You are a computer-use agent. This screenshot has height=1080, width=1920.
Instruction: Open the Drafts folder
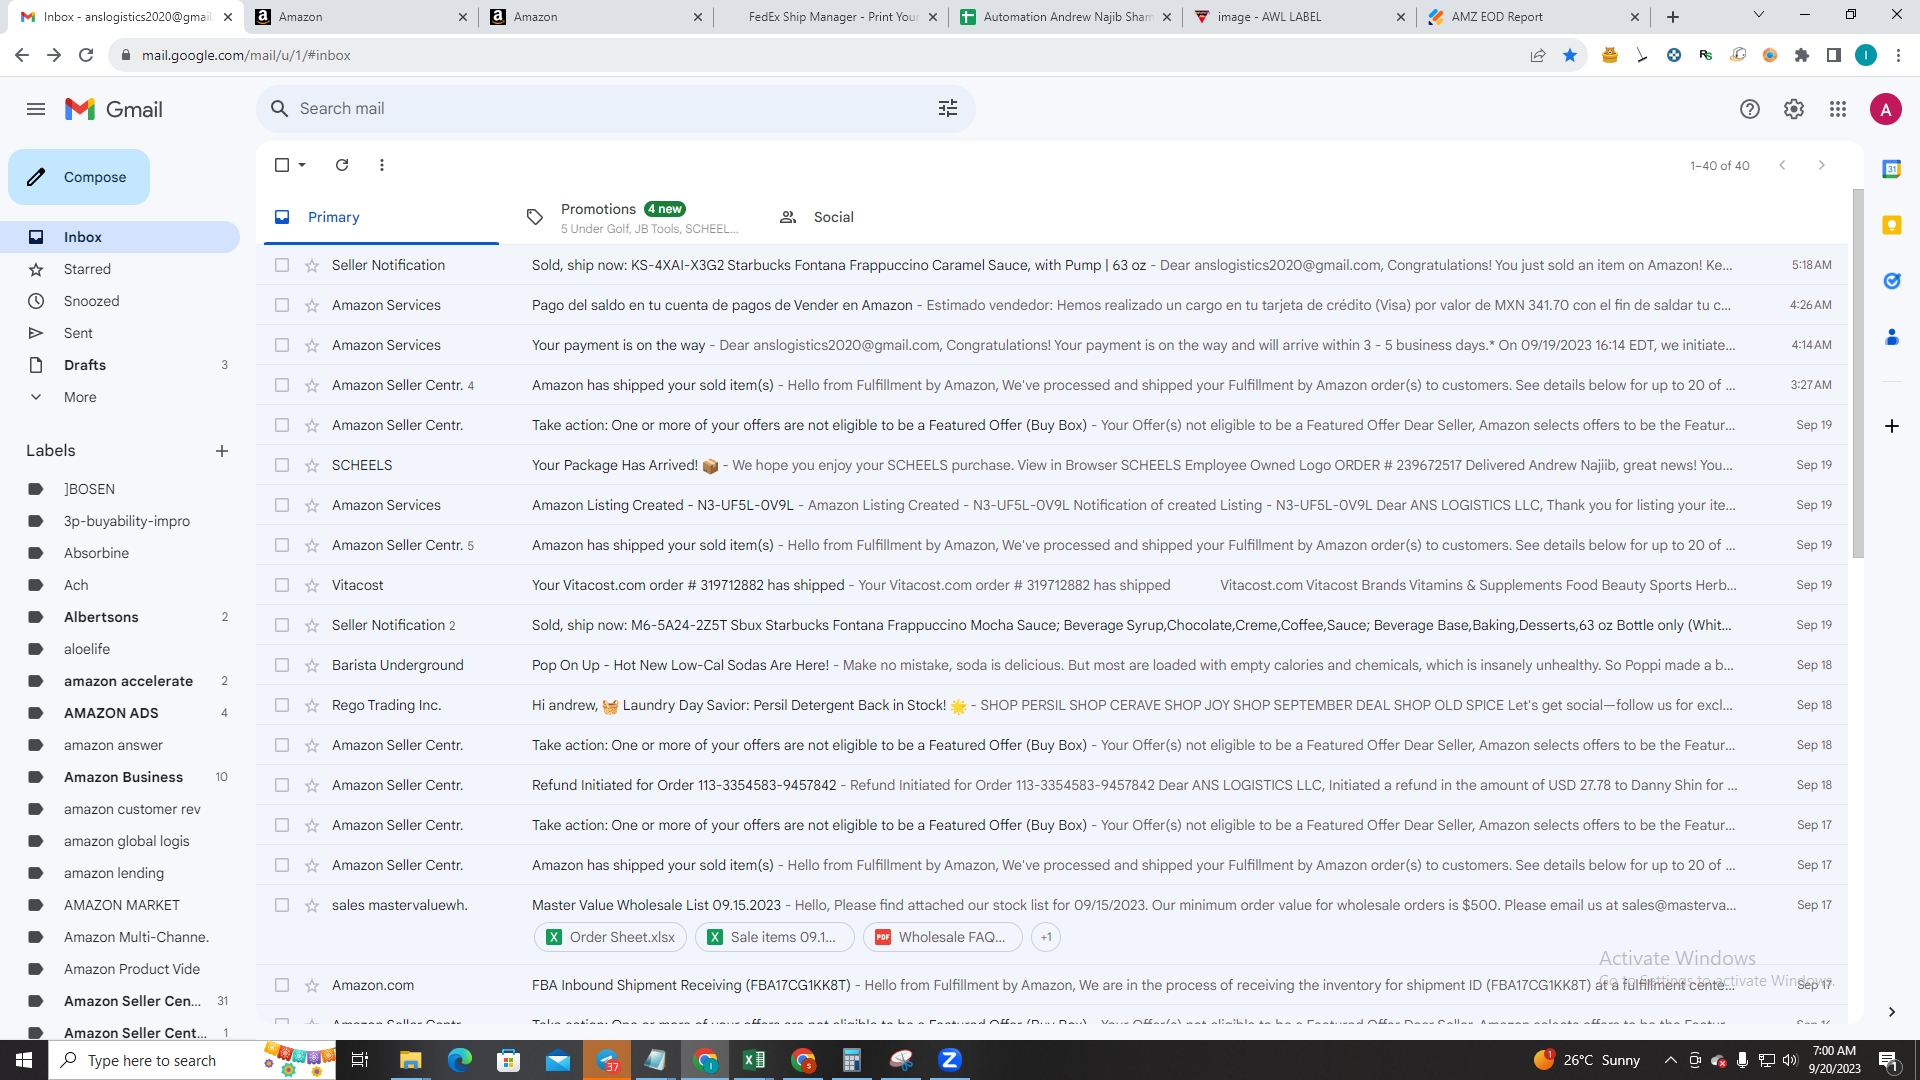120,365
